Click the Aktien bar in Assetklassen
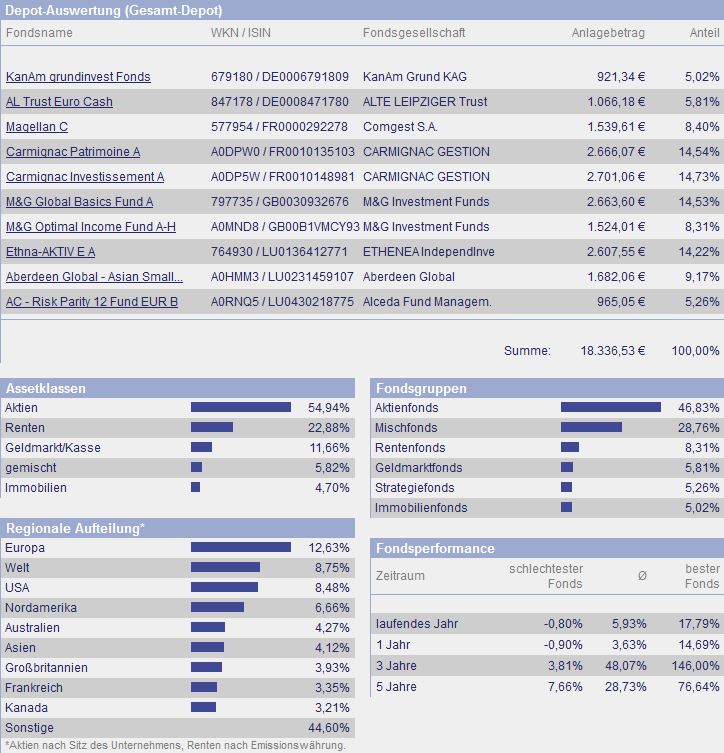 [x=241, y=408]
